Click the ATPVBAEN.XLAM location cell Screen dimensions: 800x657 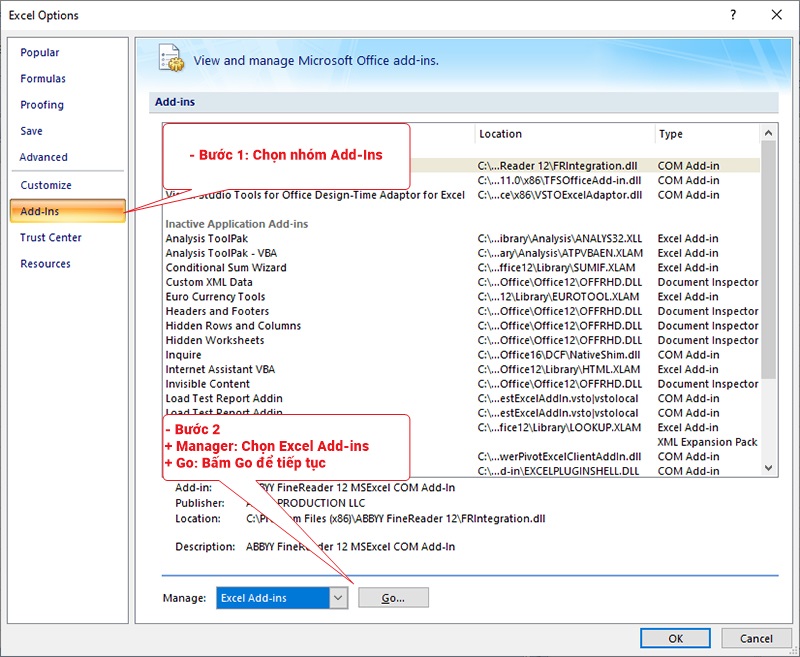pos(560,254)
